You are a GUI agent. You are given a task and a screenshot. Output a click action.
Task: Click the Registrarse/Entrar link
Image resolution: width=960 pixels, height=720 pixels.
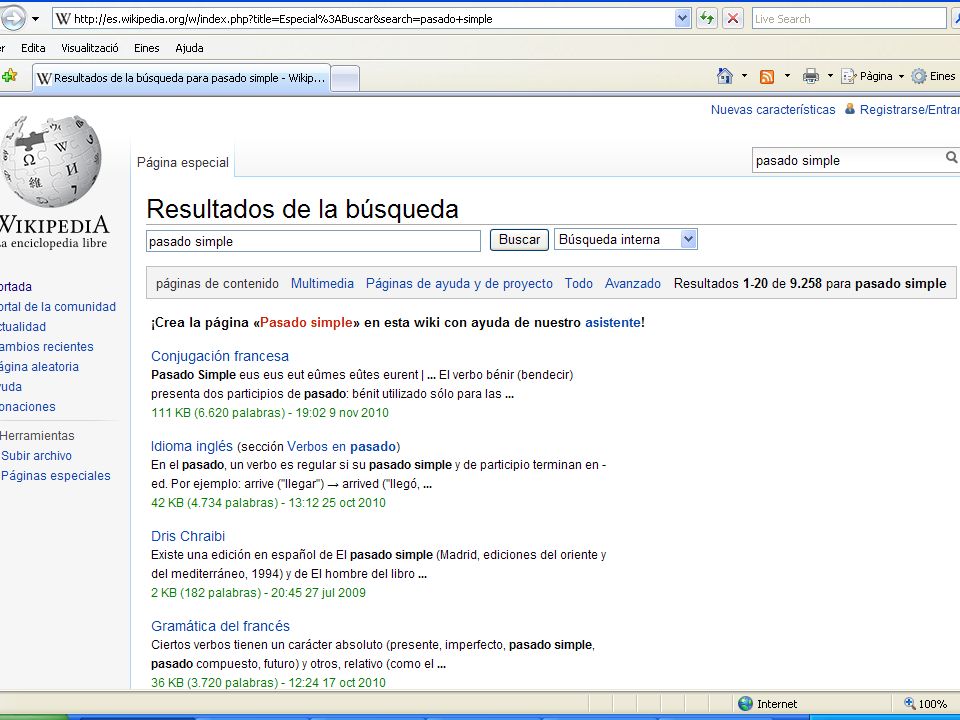point(909,110)
